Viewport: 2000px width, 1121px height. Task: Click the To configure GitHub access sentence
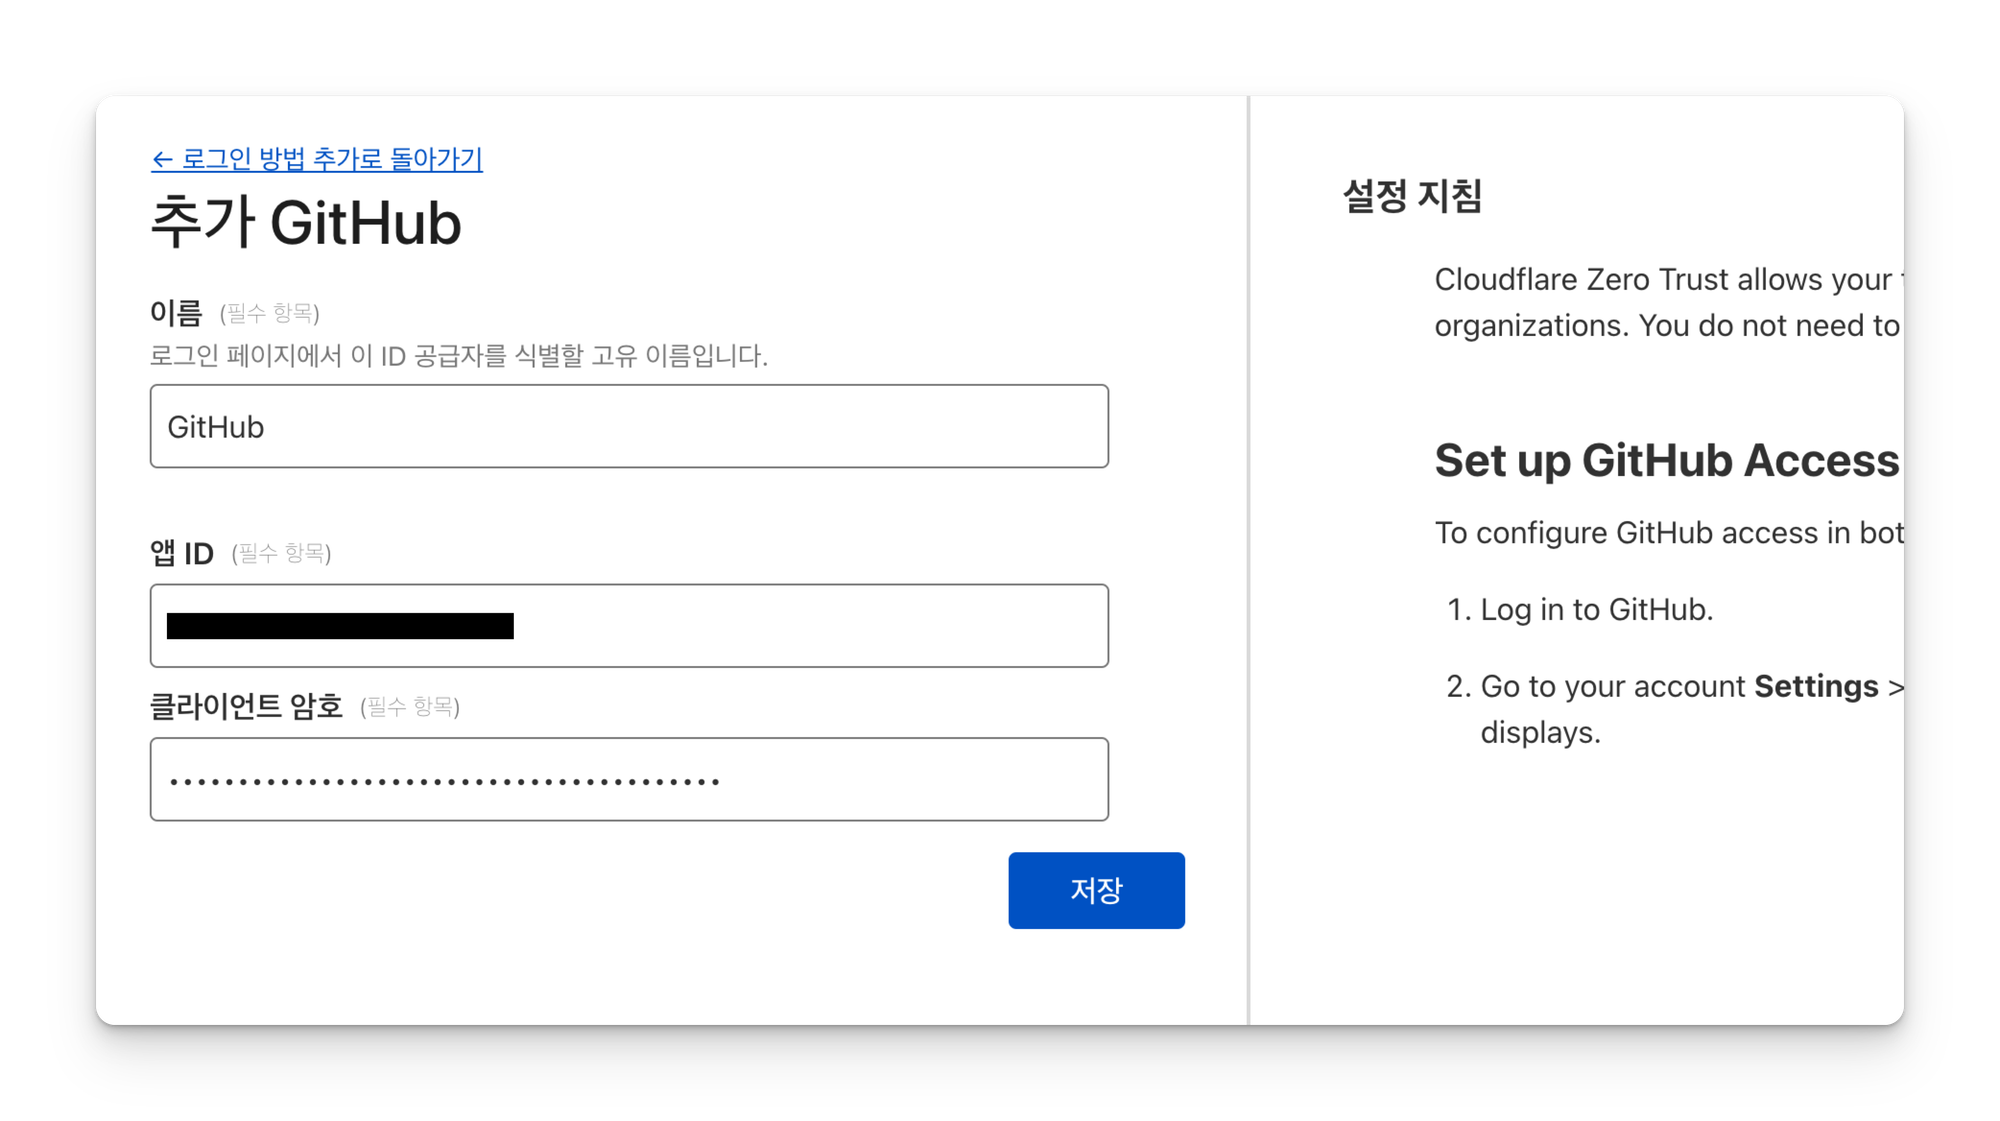1668,533
